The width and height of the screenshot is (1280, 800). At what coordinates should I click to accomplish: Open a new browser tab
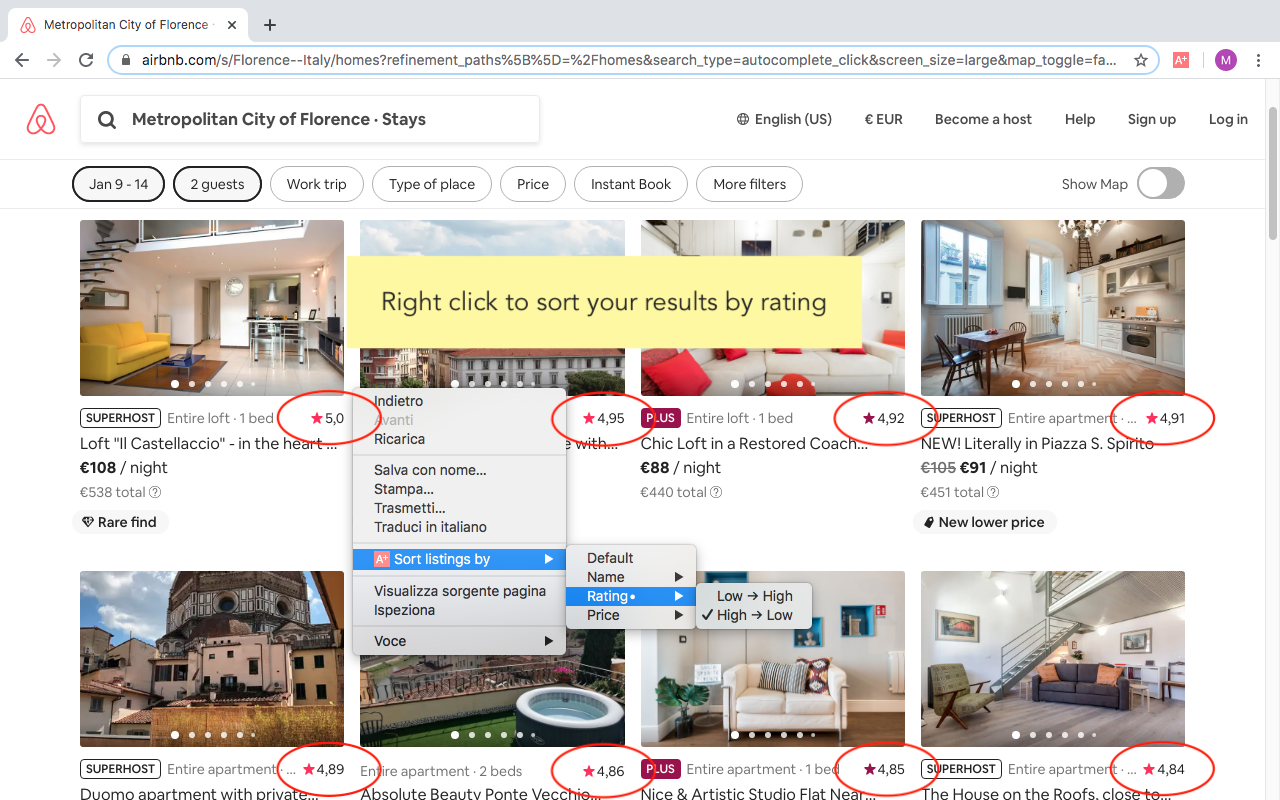270,25
